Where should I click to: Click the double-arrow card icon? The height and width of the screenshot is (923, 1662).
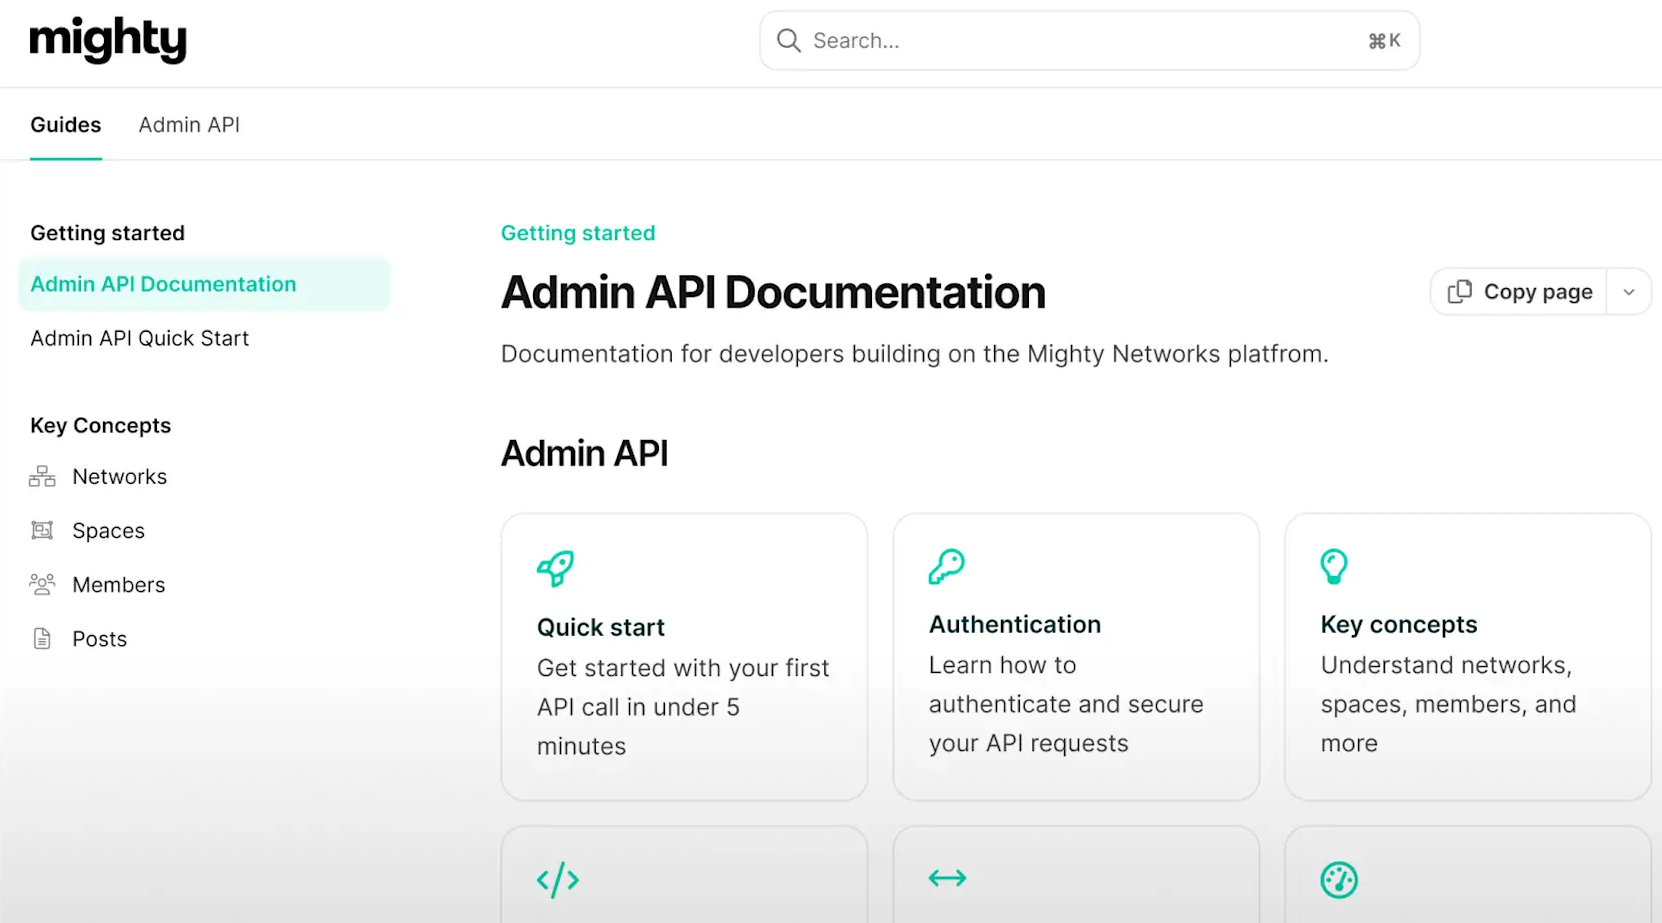947,878
